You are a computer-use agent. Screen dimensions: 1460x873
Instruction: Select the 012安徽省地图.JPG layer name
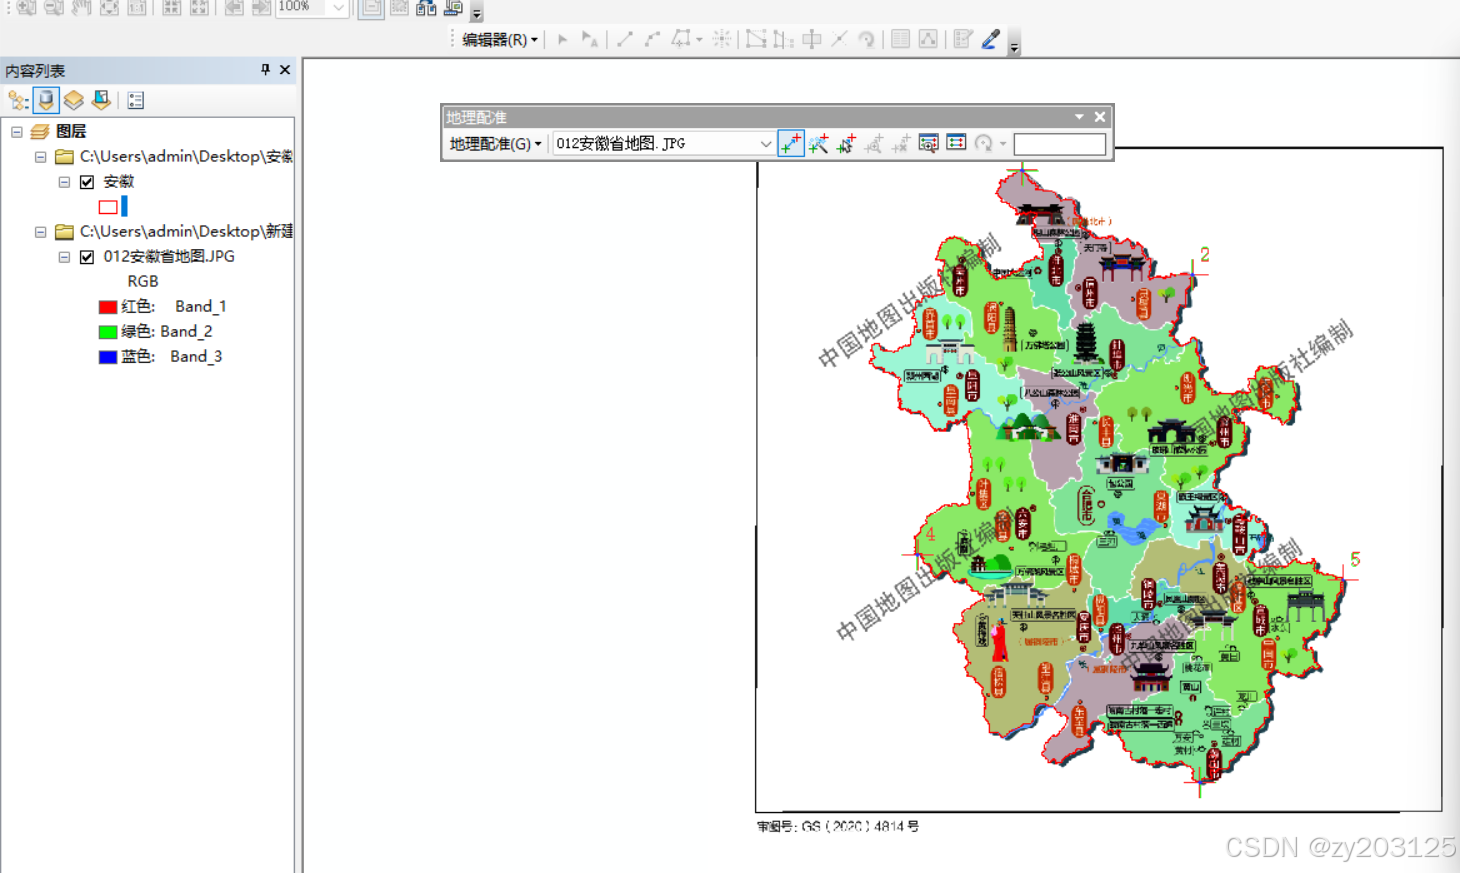169,257
